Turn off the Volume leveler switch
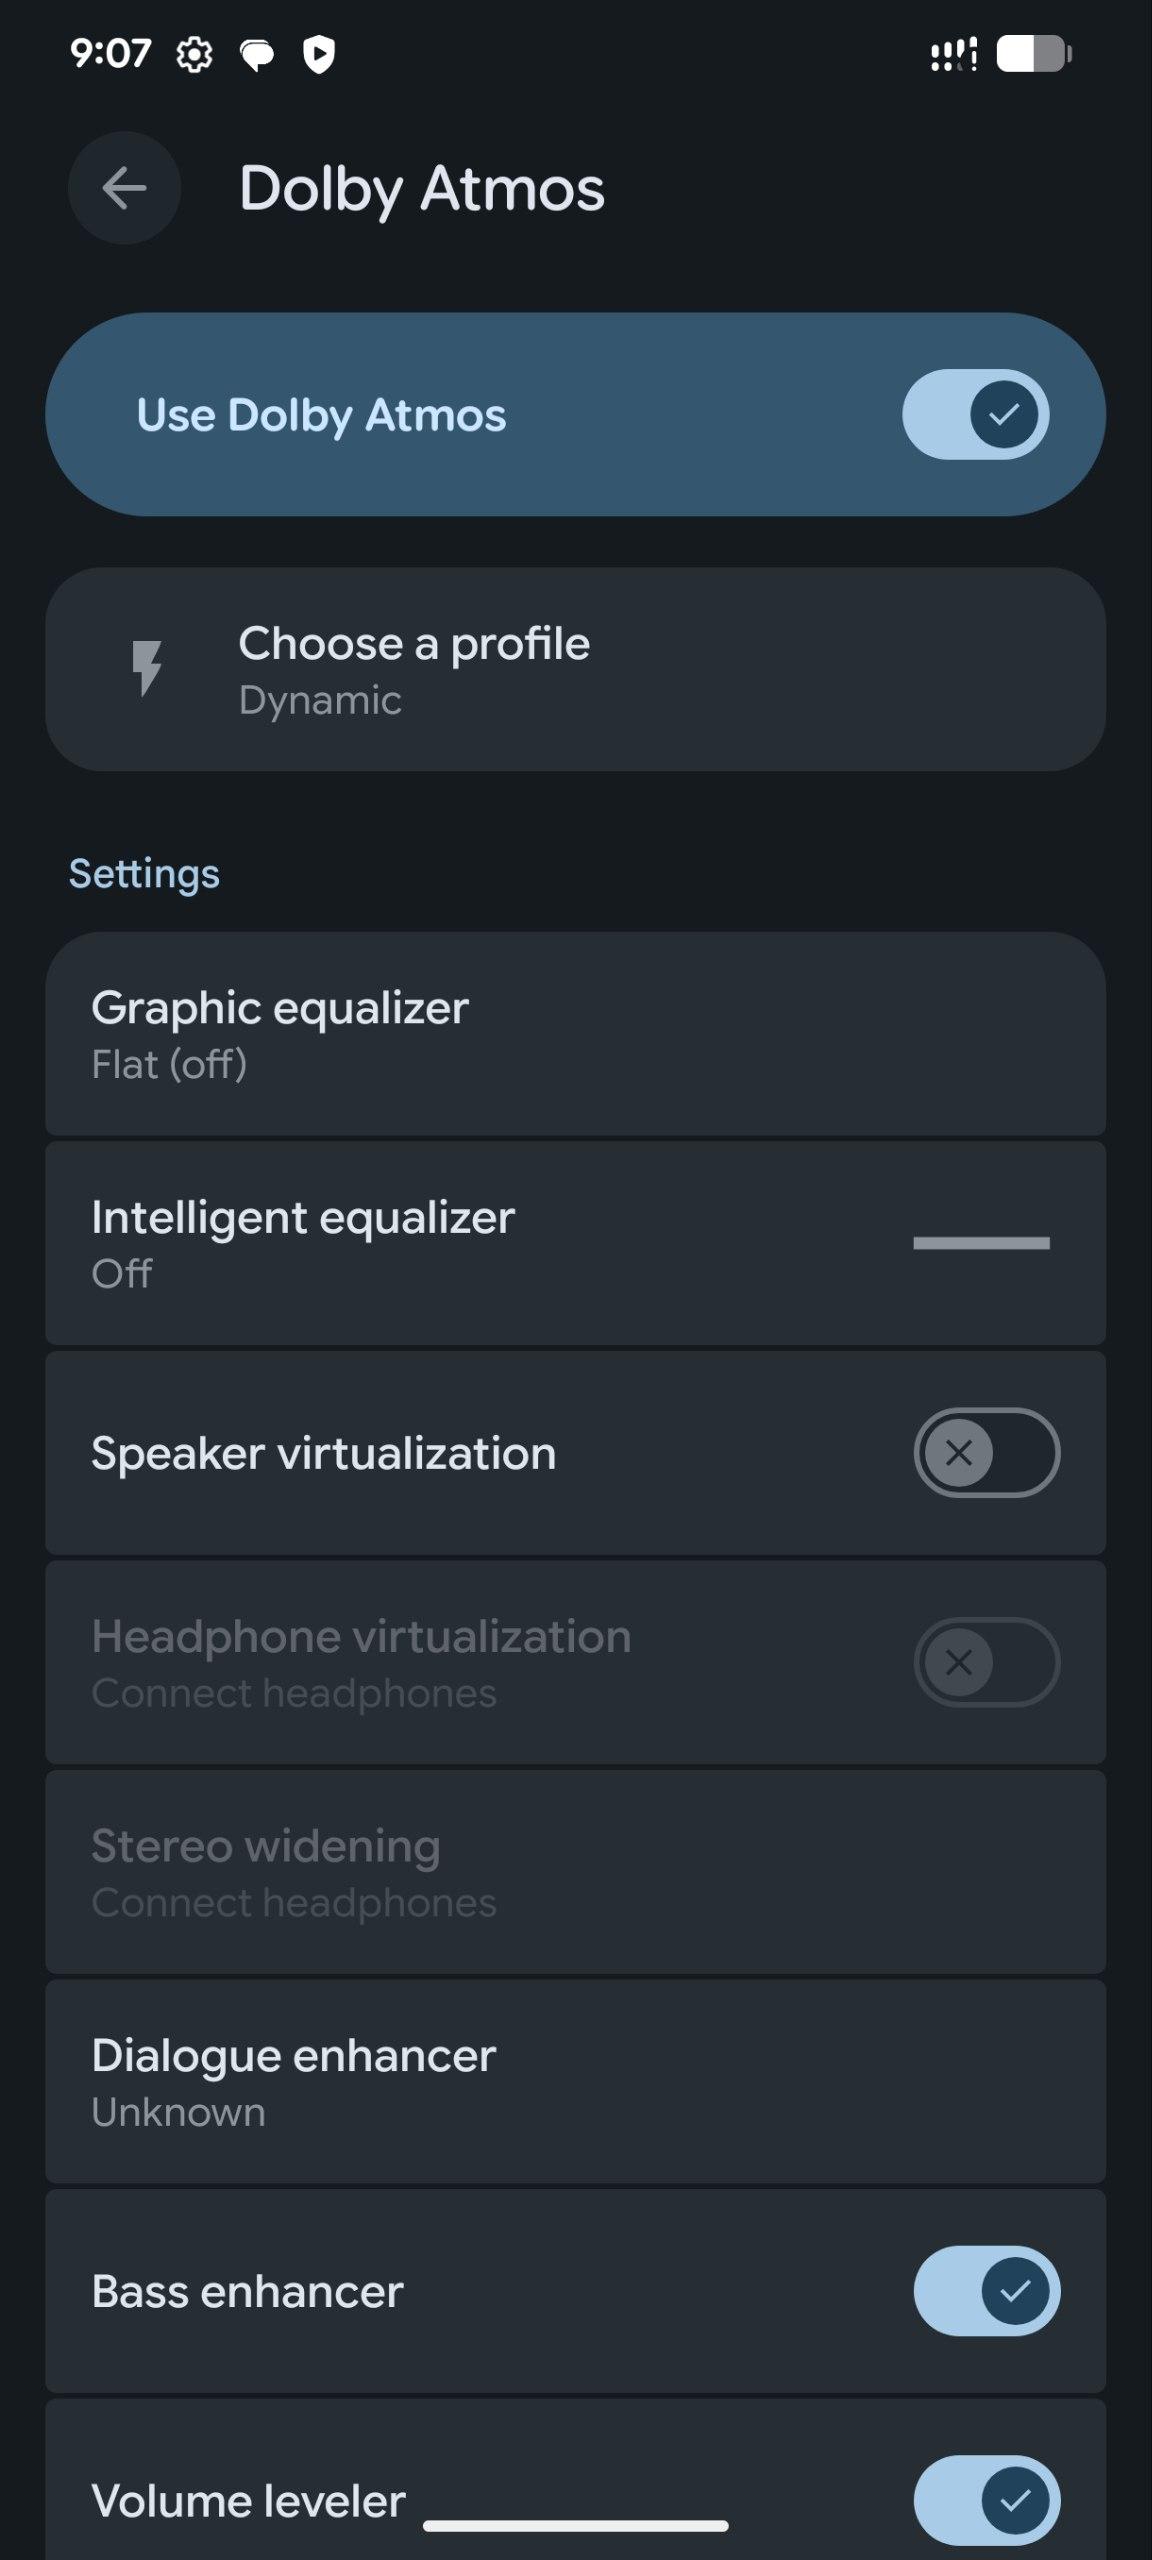The height and width of the screenshot is (2560, 1152). 986,2499
